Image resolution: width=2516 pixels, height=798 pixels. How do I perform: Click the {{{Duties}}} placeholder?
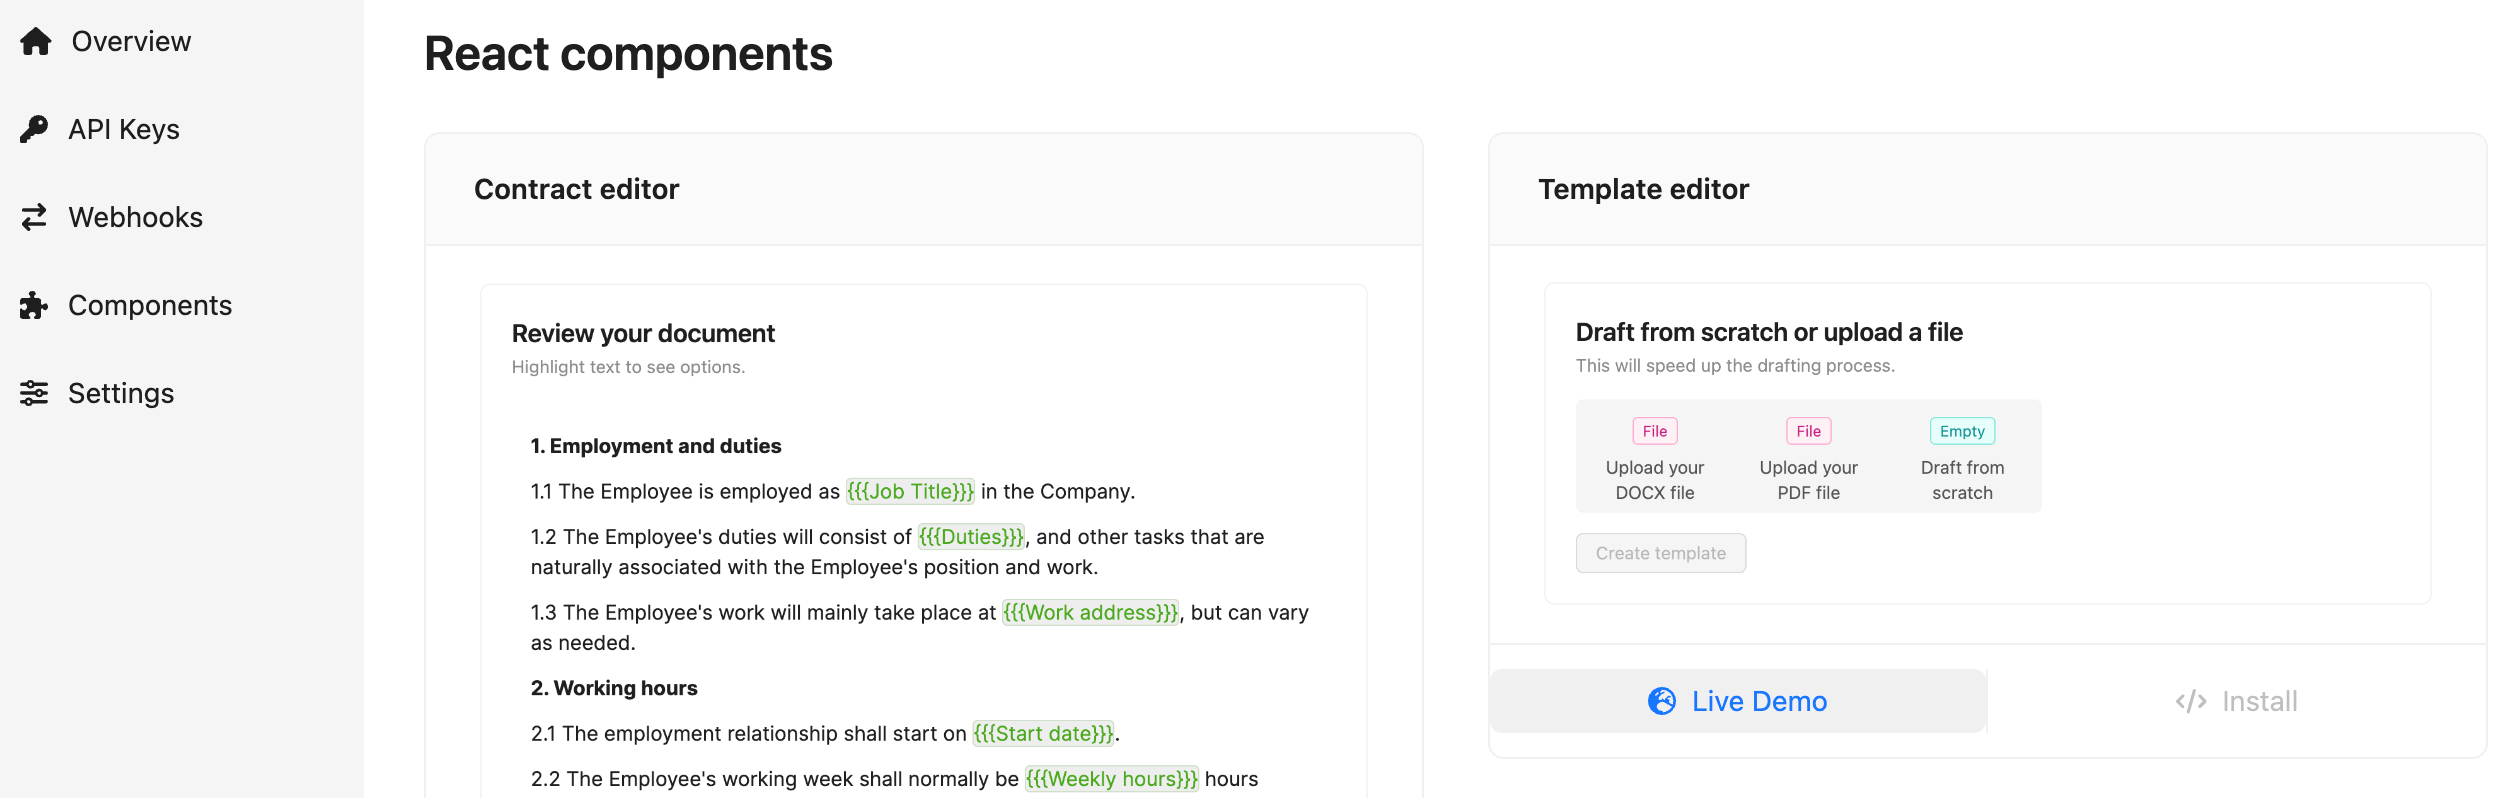(971, 537)
